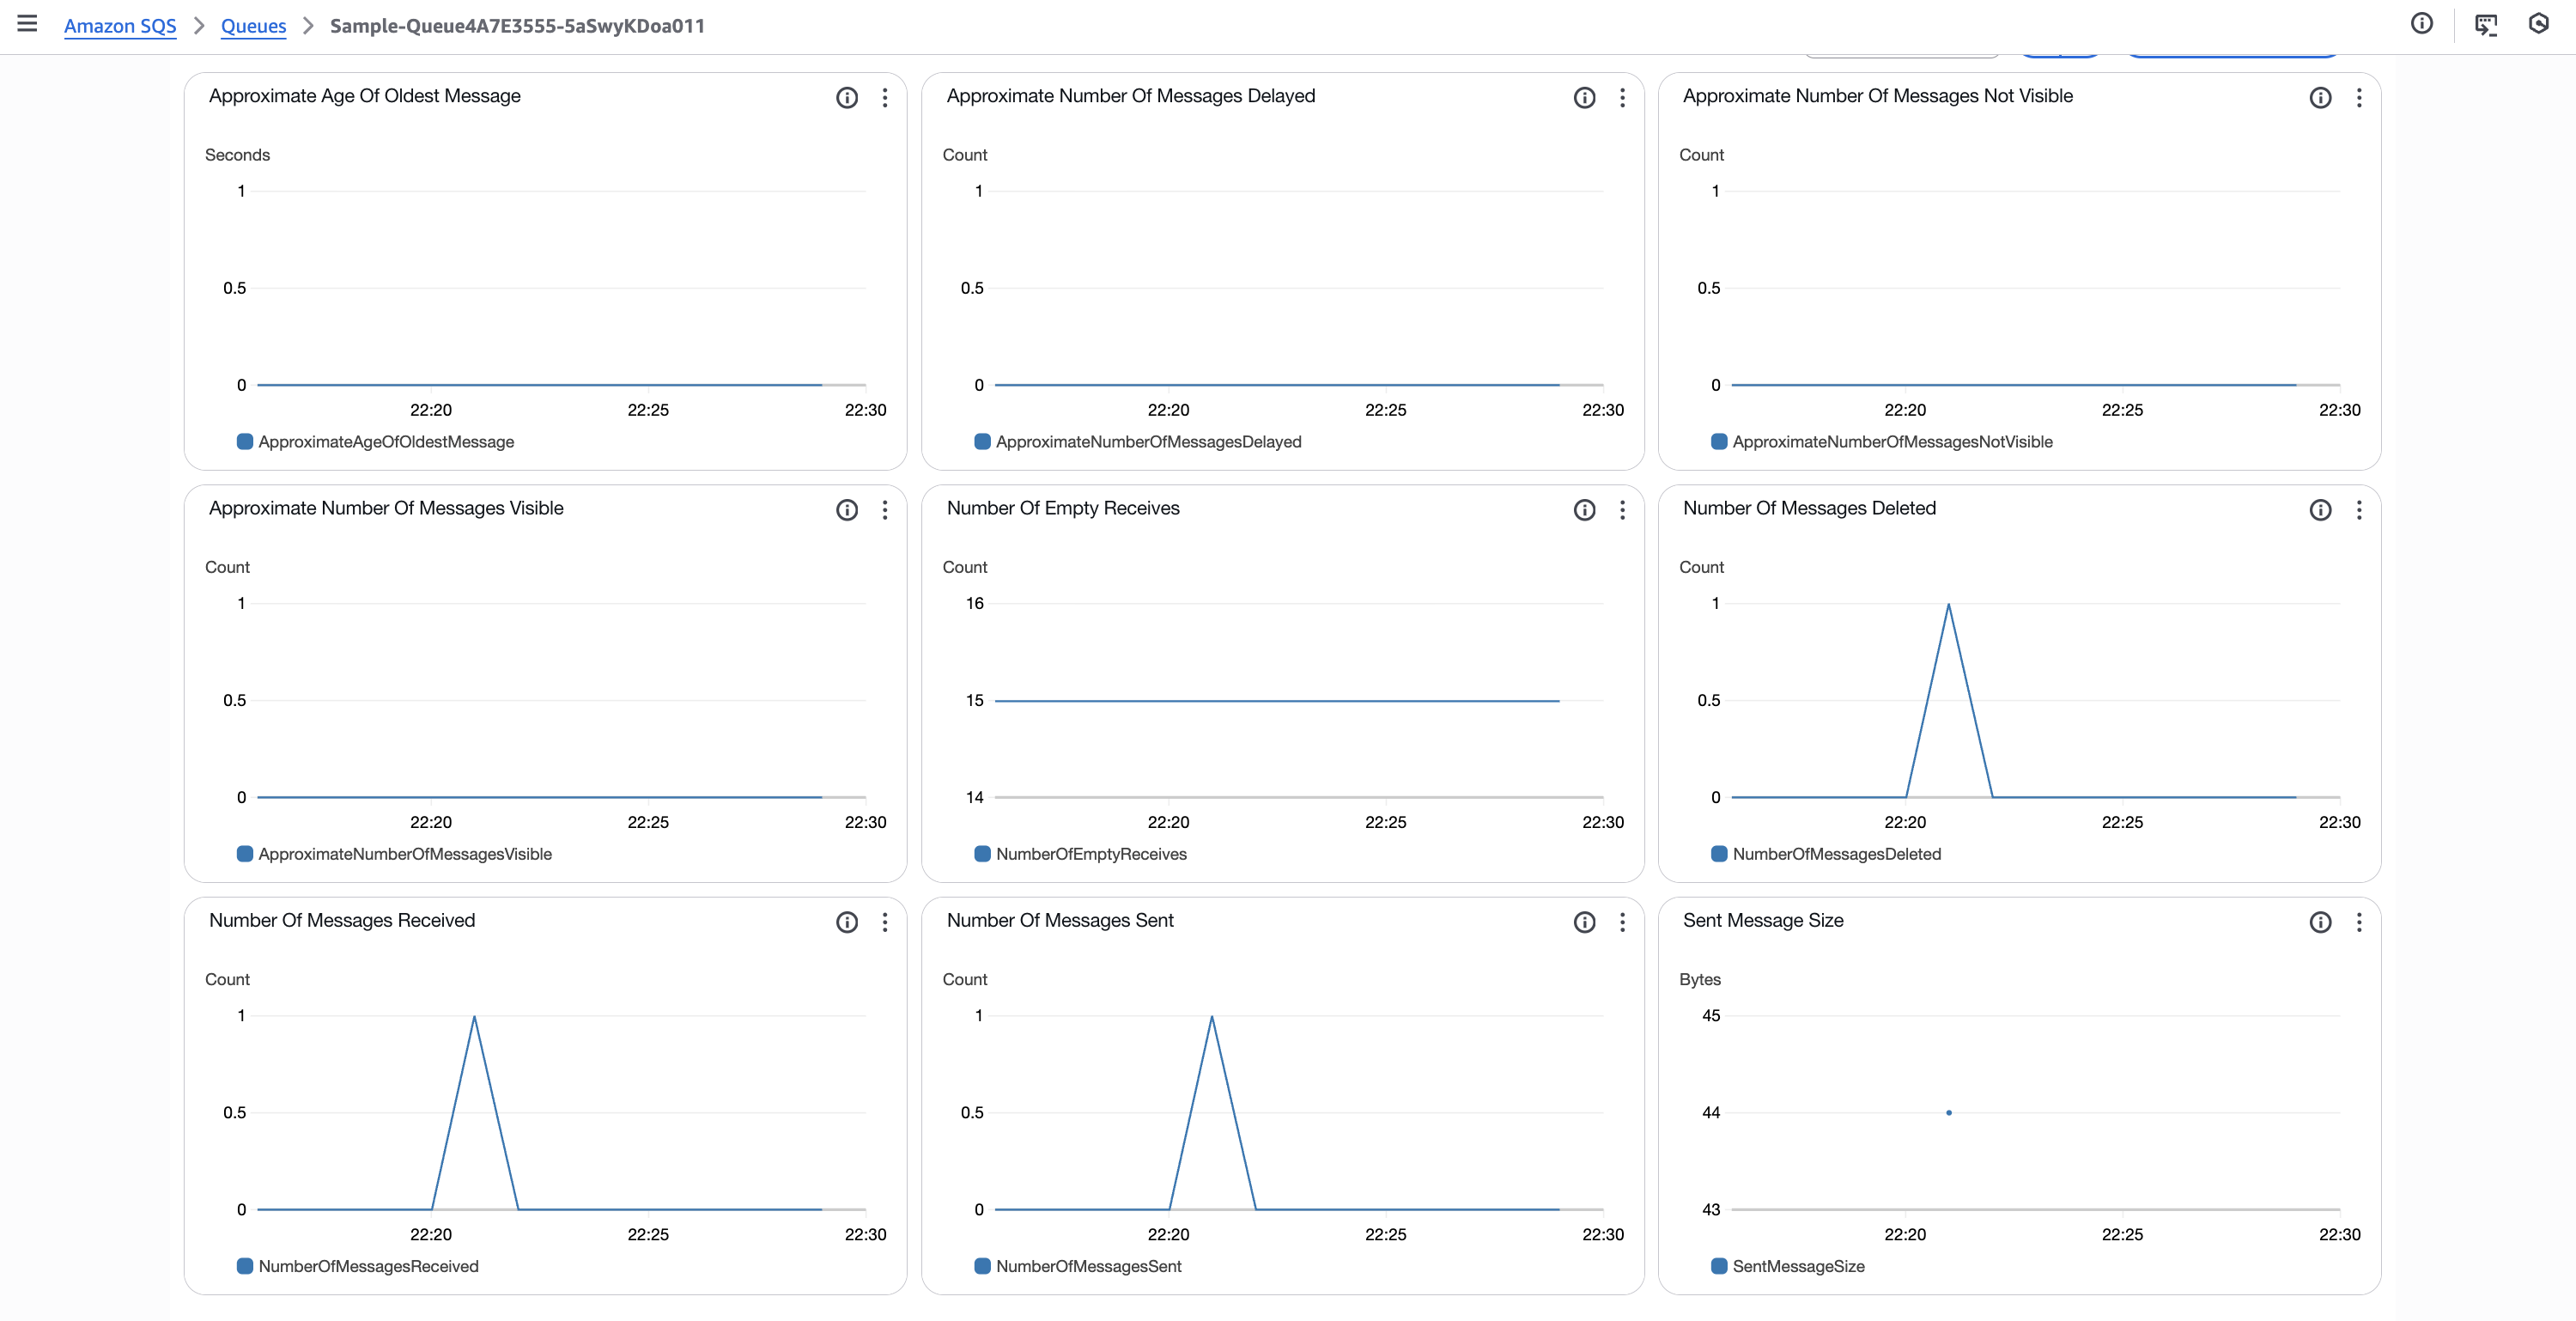Go to Amazon SQS breadcrumb link

(120, 26)
